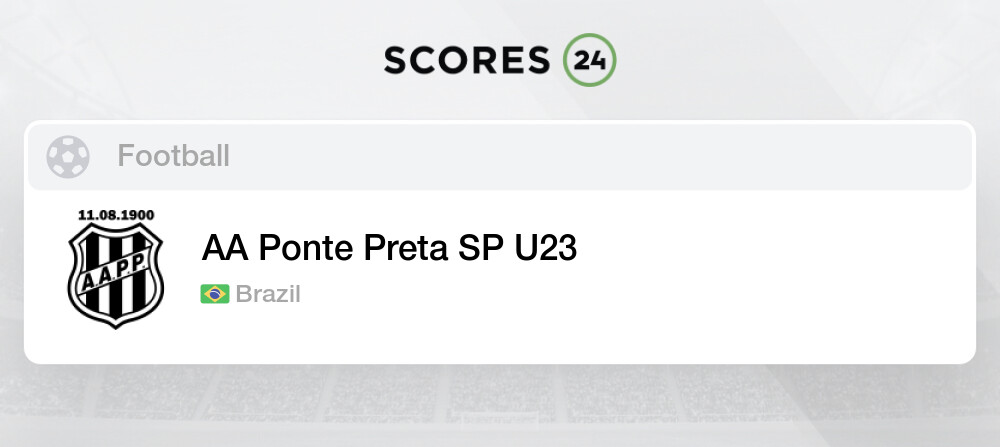Click the 11.08.1900 date above the crest

pyautogui.click(x=115, y=215)
